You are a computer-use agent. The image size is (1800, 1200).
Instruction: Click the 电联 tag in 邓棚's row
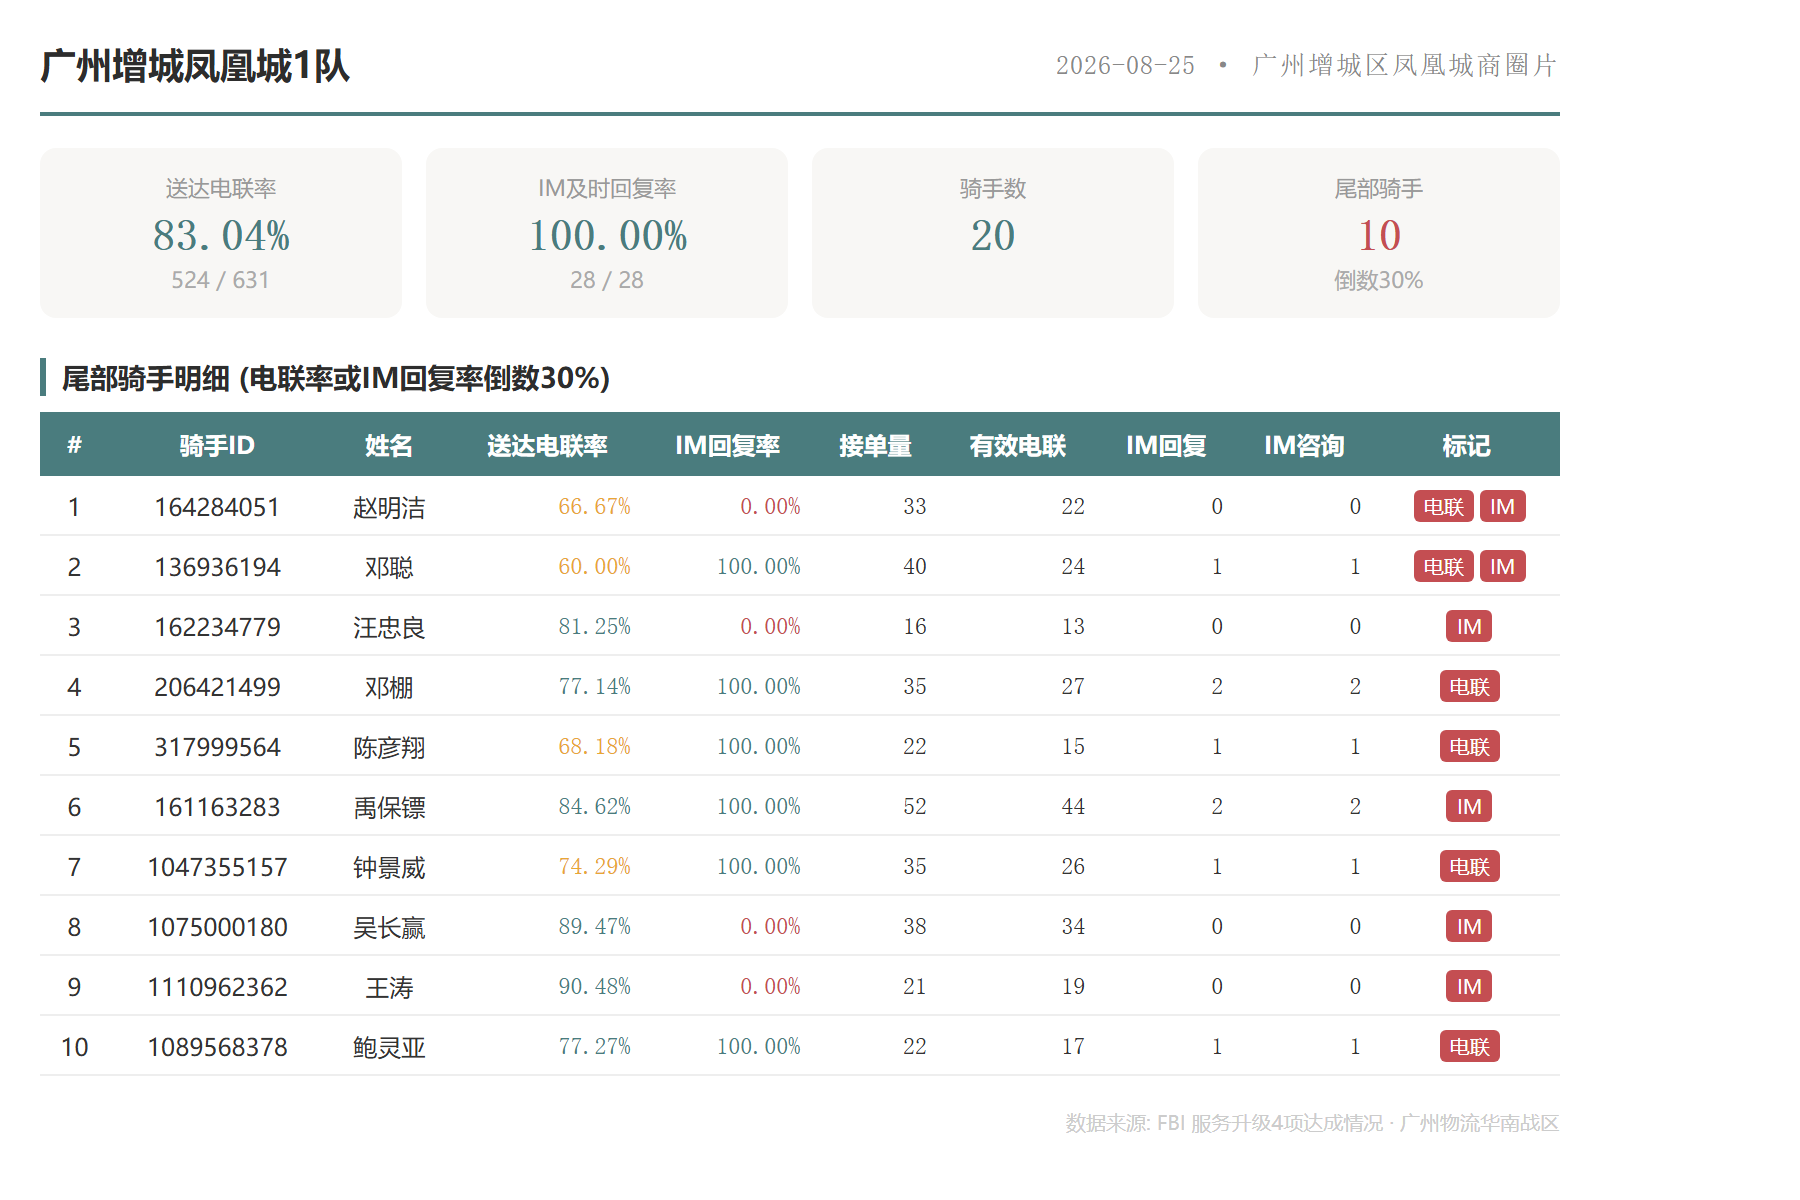(x=1469, y=686)
